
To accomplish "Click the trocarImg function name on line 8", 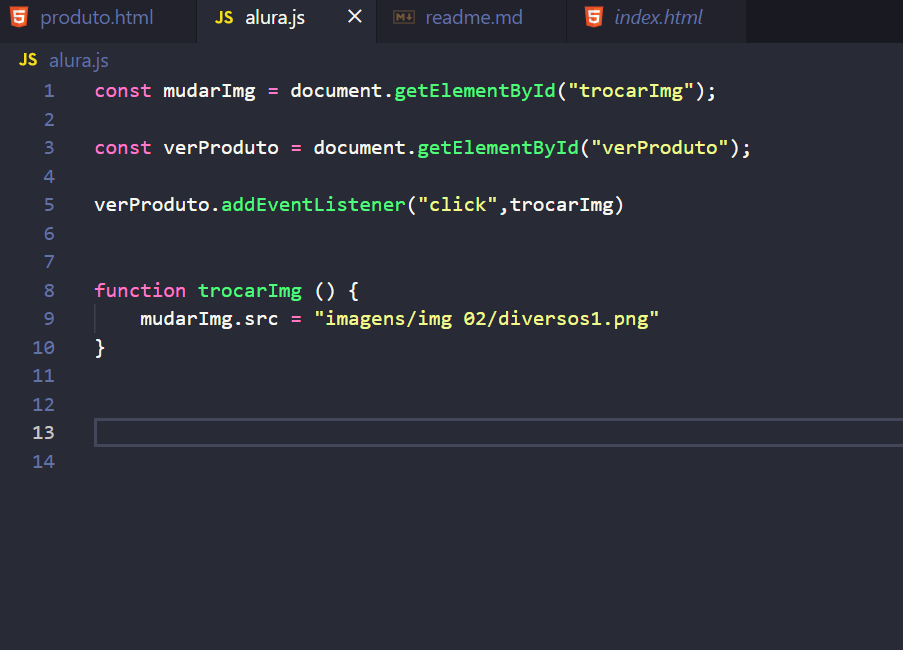I will point(250,291).
